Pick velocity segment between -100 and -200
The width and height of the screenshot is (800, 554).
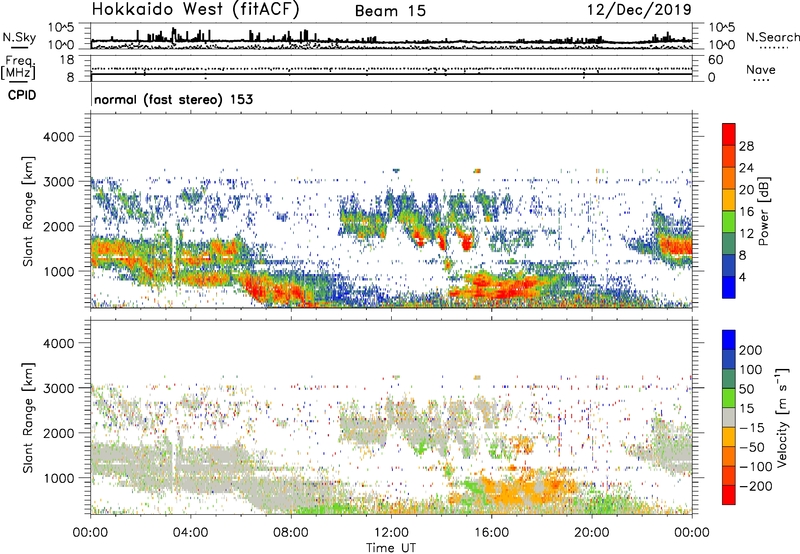click(729, 475)
